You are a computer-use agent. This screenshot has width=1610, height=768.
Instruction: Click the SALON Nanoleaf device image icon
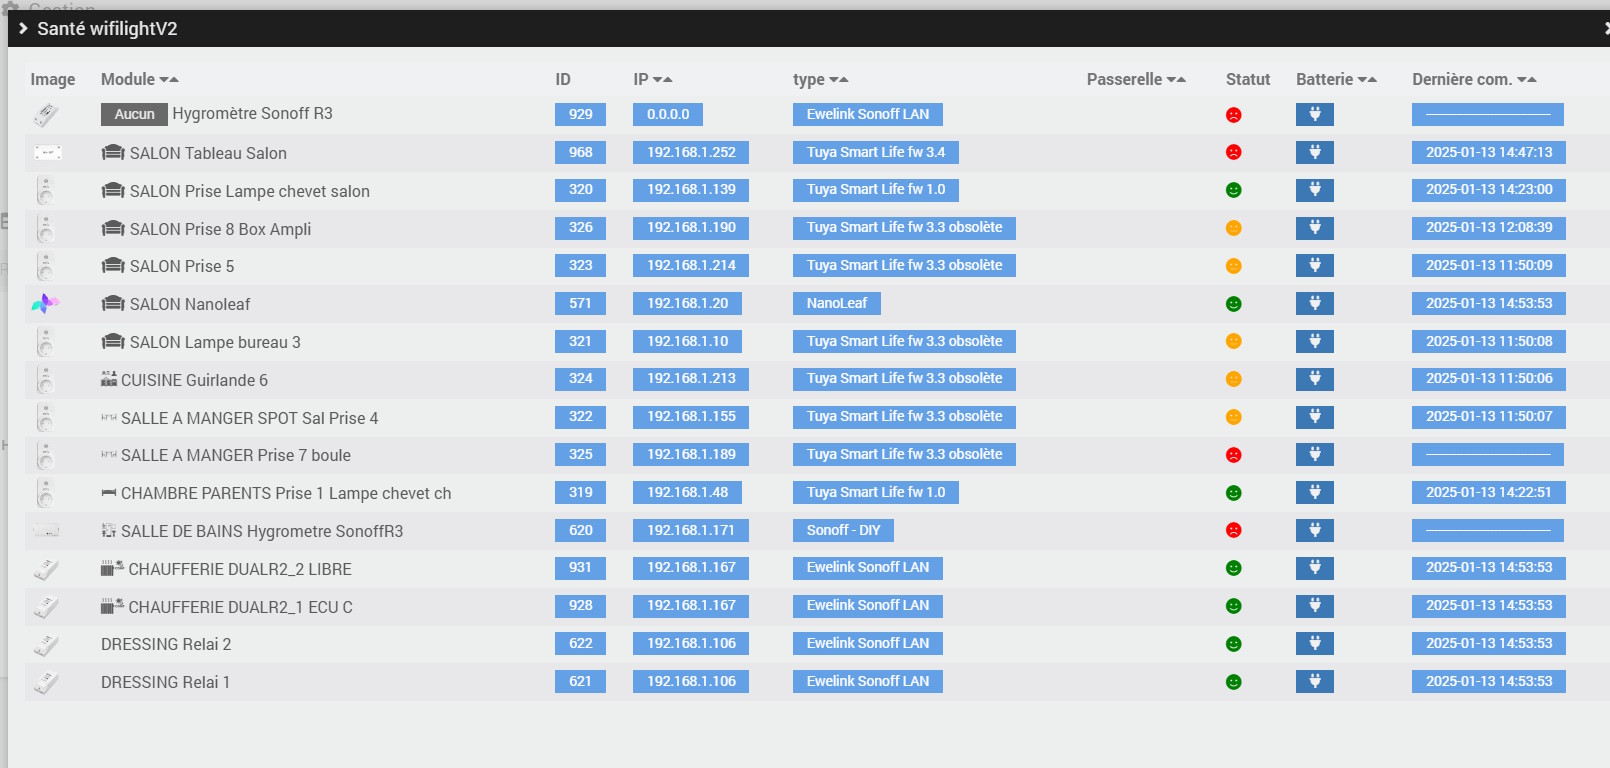pos(45,304)
